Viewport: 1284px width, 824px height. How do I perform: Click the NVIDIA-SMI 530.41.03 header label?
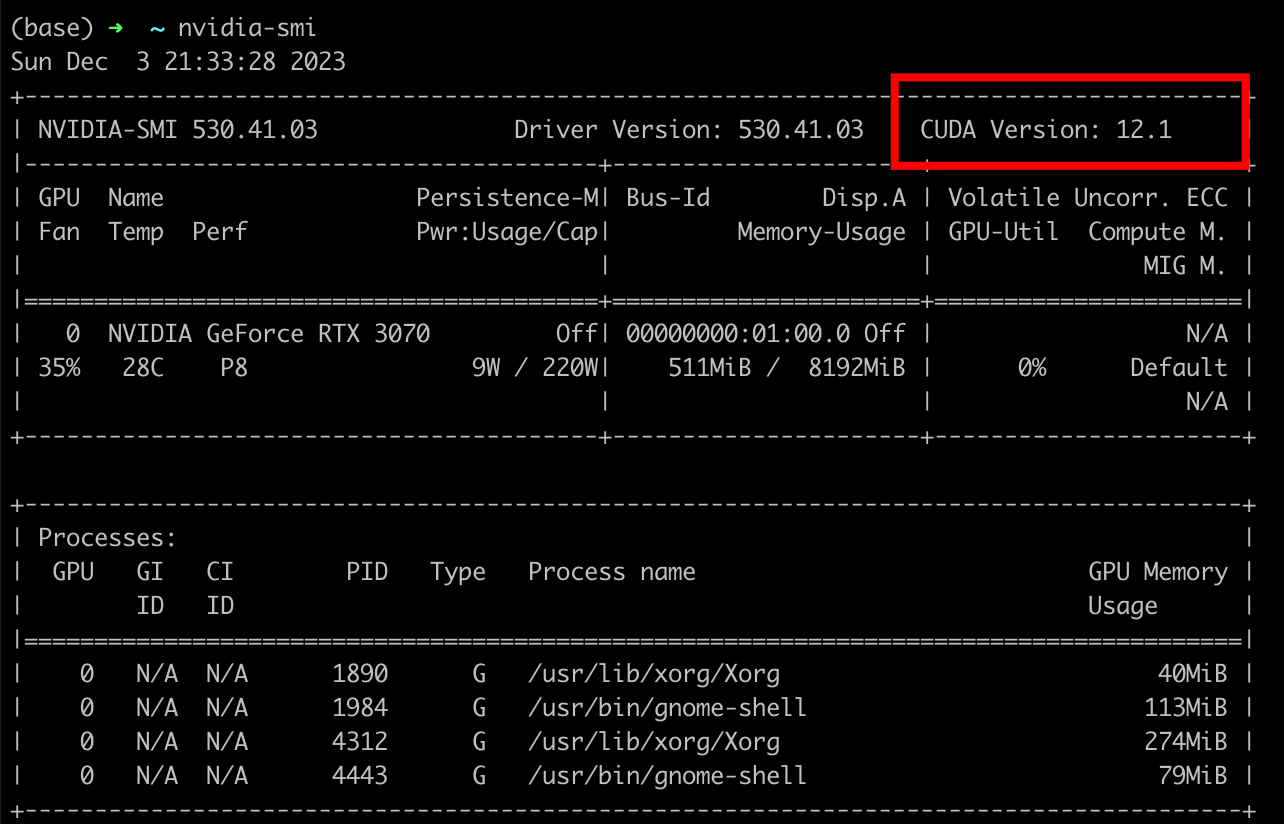[x=177, y=130]
